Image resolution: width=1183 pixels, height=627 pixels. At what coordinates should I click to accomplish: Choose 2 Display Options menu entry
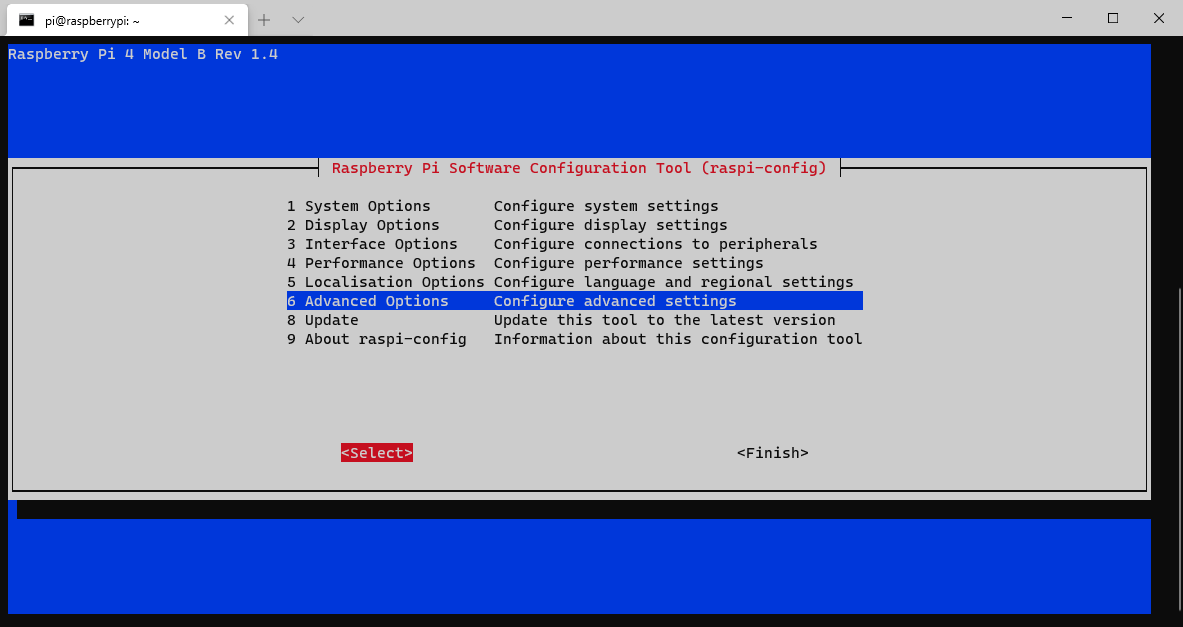pyautogui.click(x=574, y=225)
